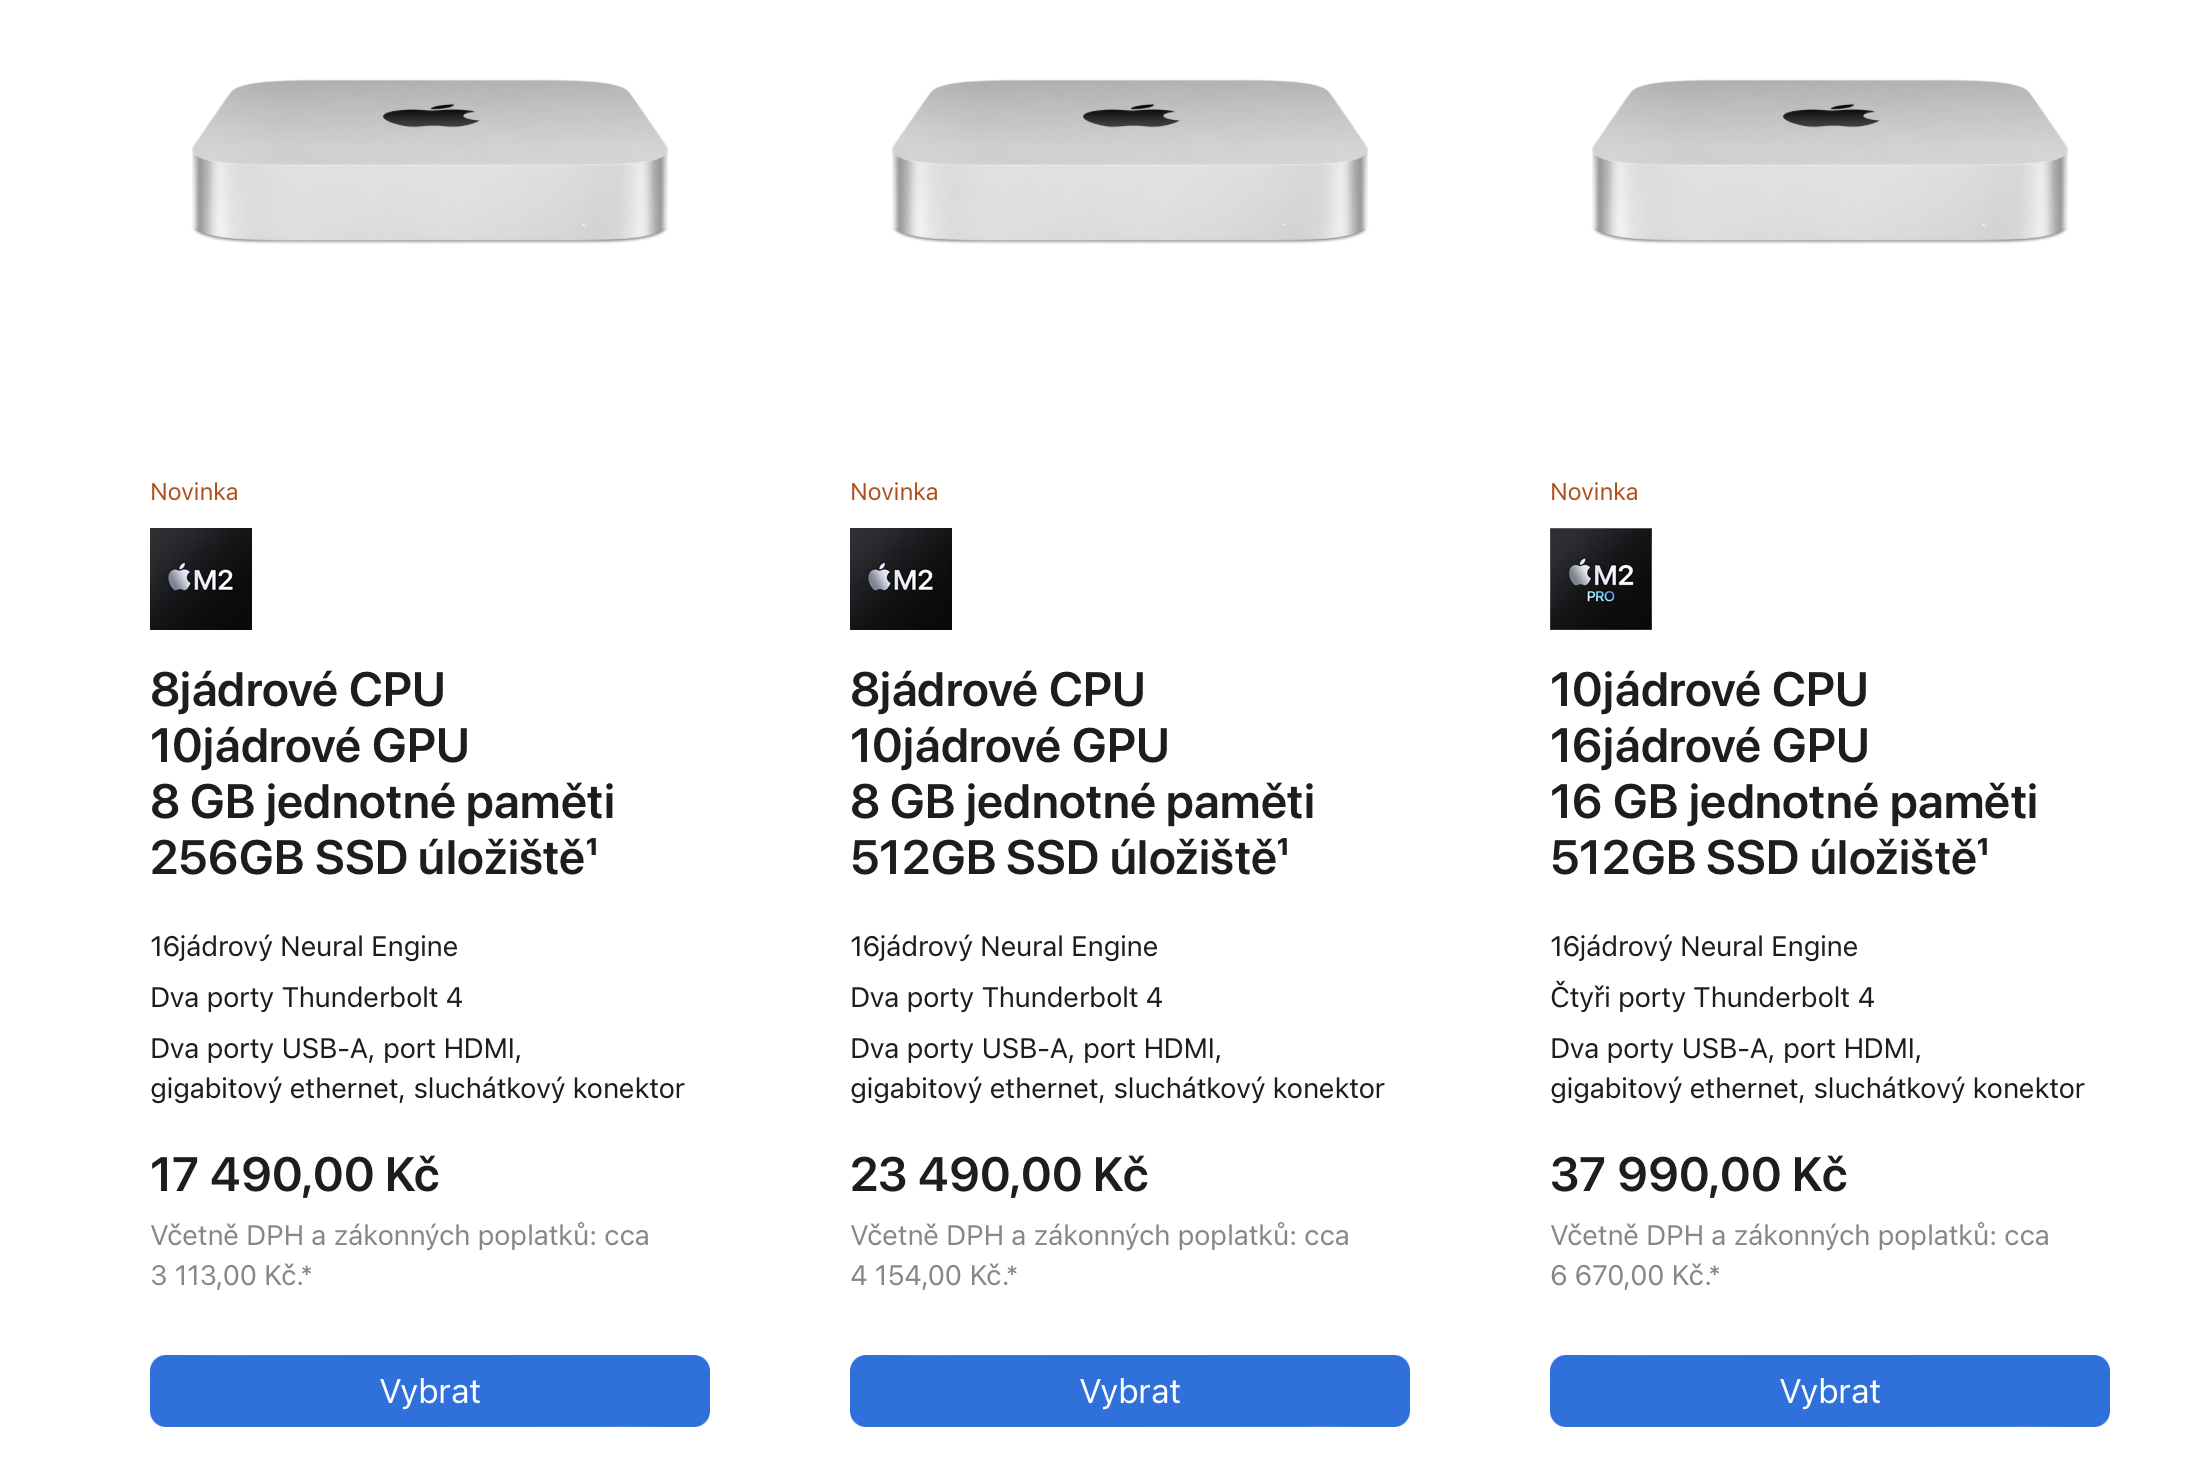Click the Novinka label above the M2 Pro chip
The height and width of the screenshot is (1458, 2200).
point(1594,492)
